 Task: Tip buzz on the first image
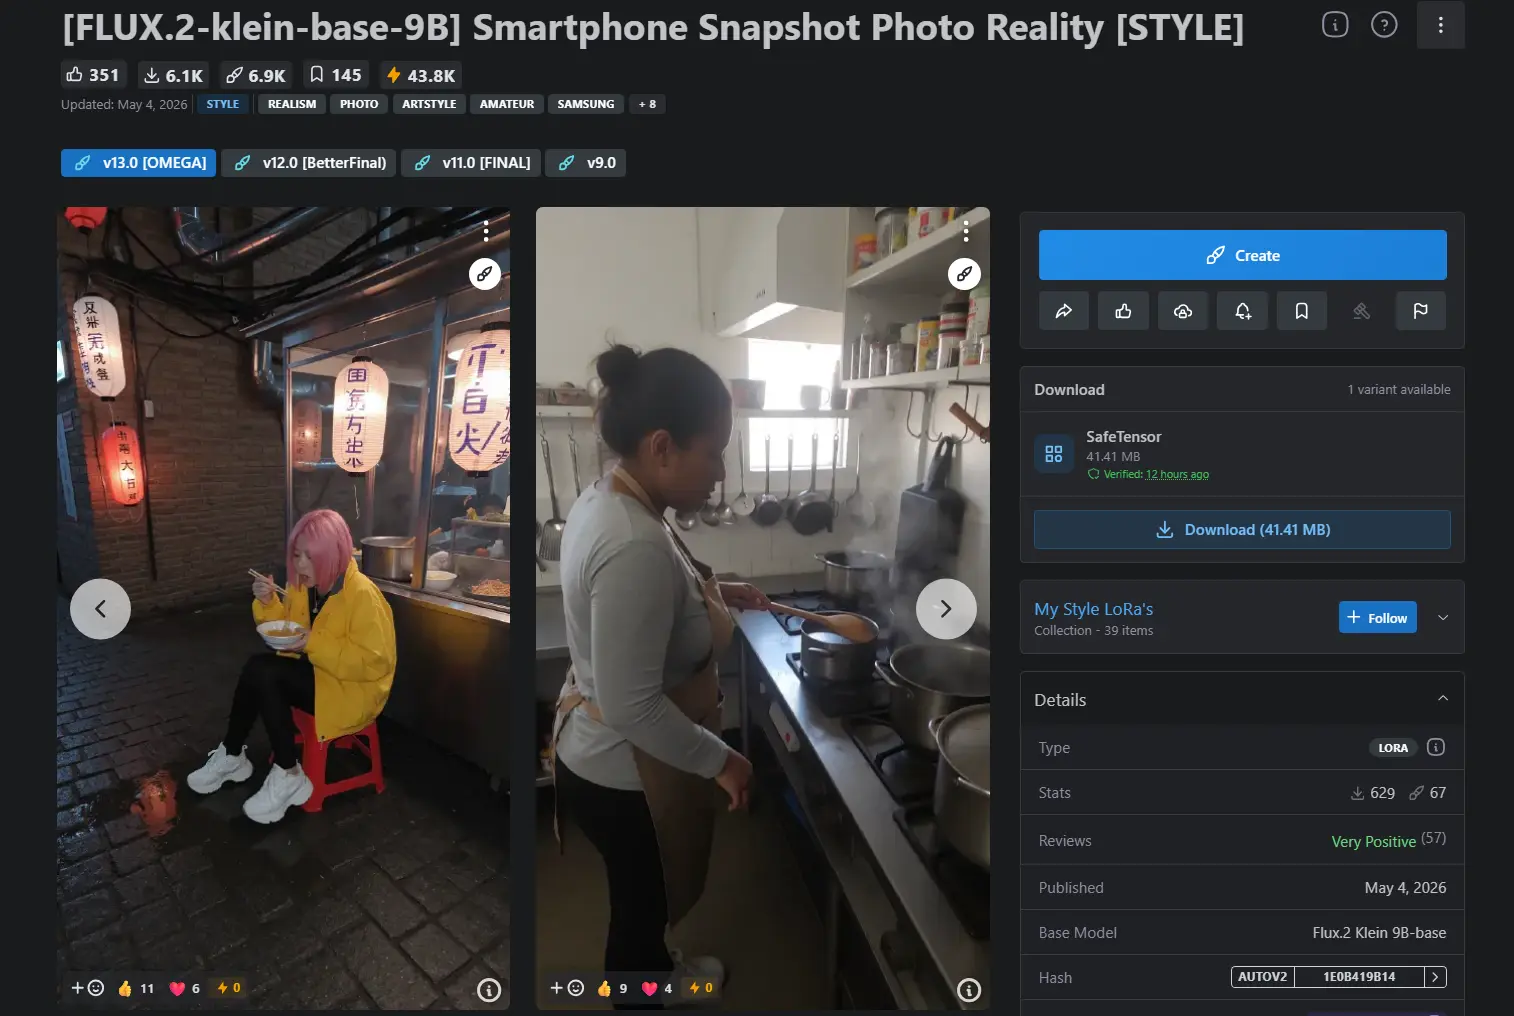tap(229, 988)
